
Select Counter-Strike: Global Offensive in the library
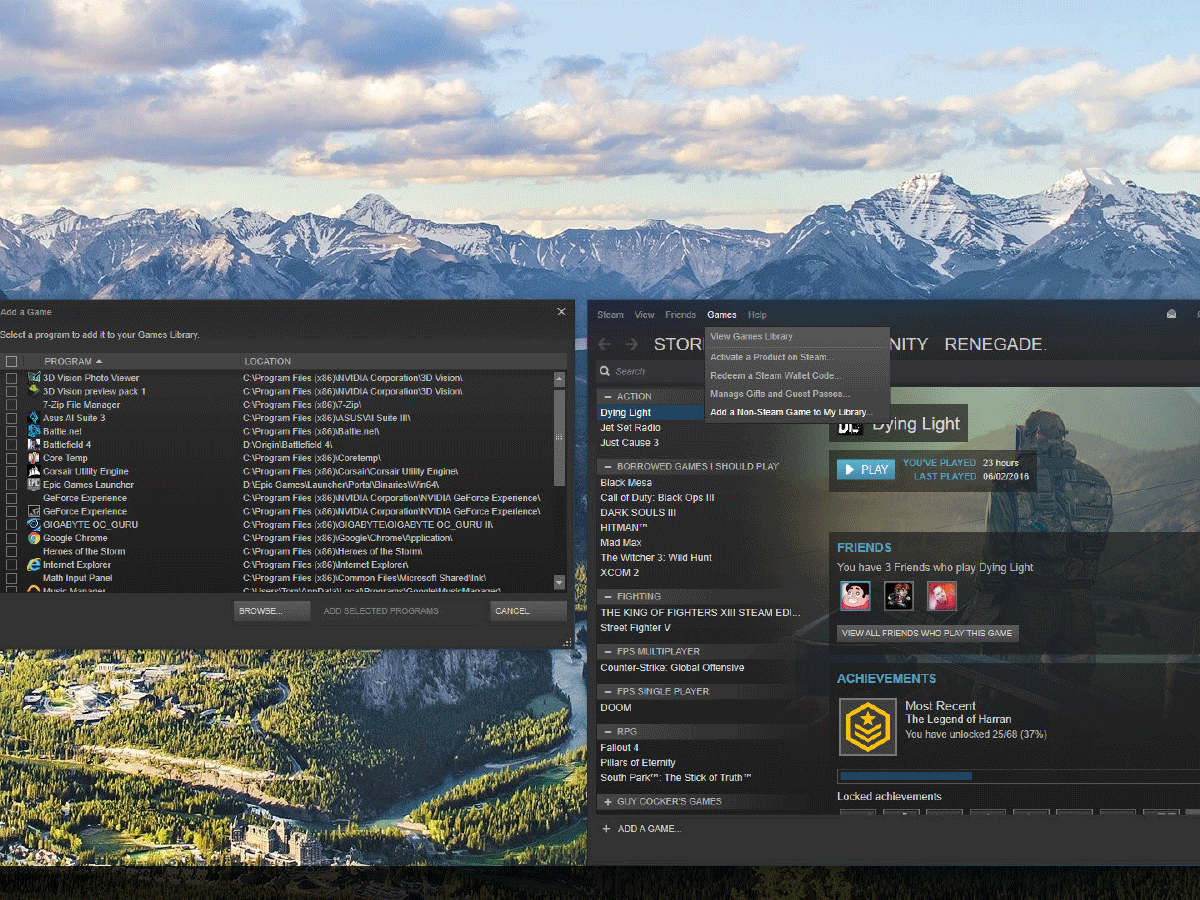(672, 668)
